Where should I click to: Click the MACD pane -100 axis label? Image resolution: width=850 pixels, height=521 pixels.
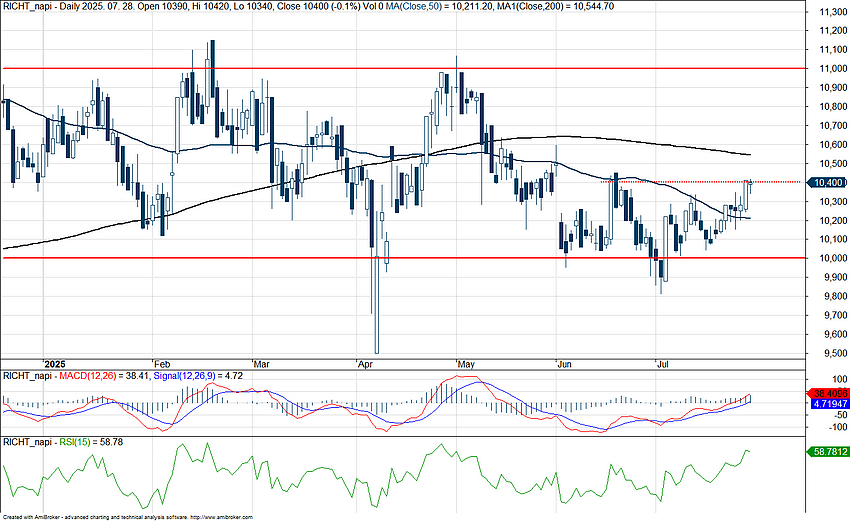tap(840, 428)
